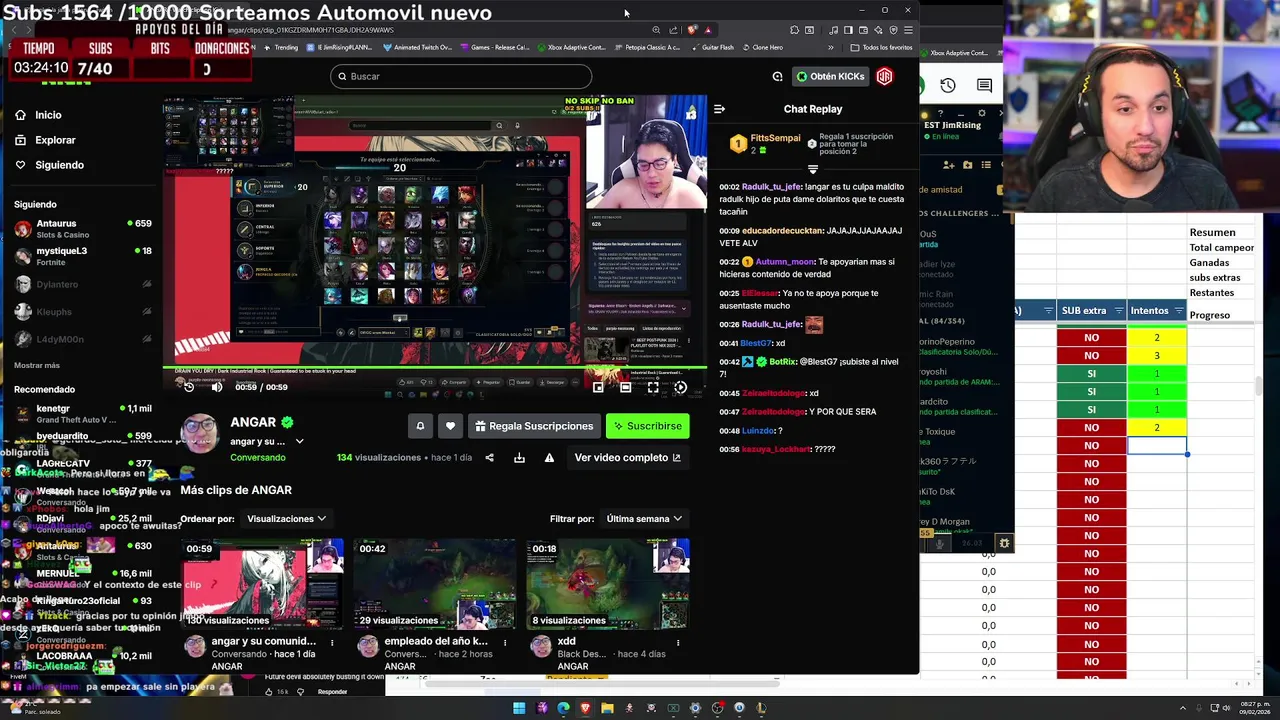Enter fullscreen on the clip player
The height and width of the screenshot is (720, 1280).
(652, 387)
